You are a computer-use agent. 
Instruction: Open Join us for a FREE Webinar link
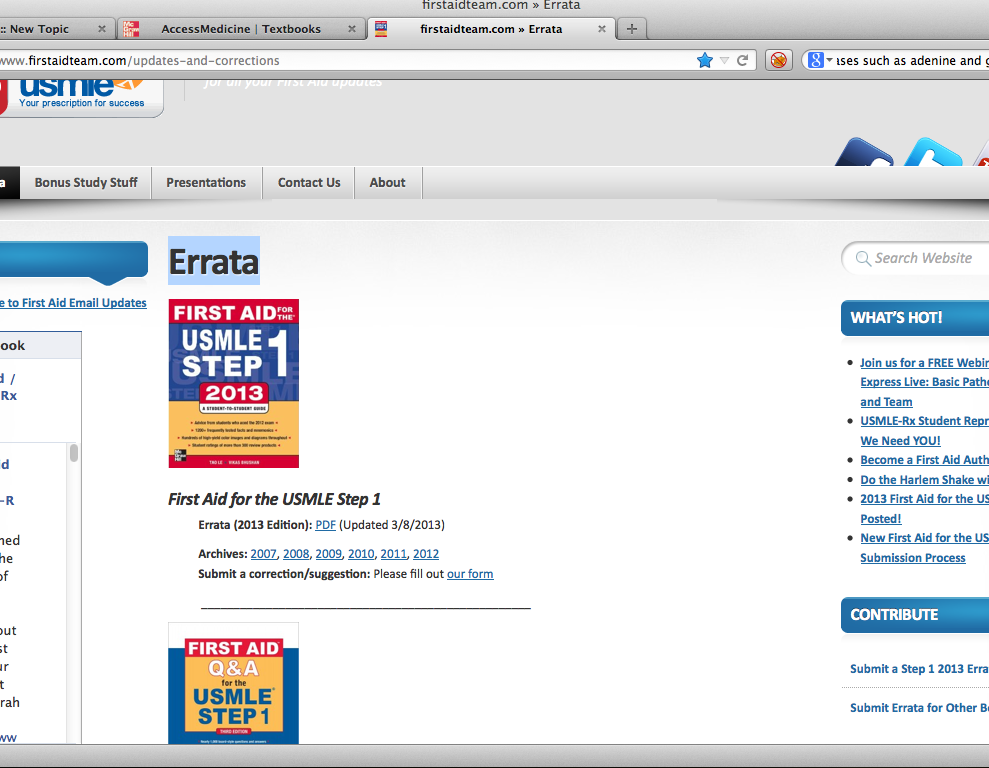(x=924, y=382)
